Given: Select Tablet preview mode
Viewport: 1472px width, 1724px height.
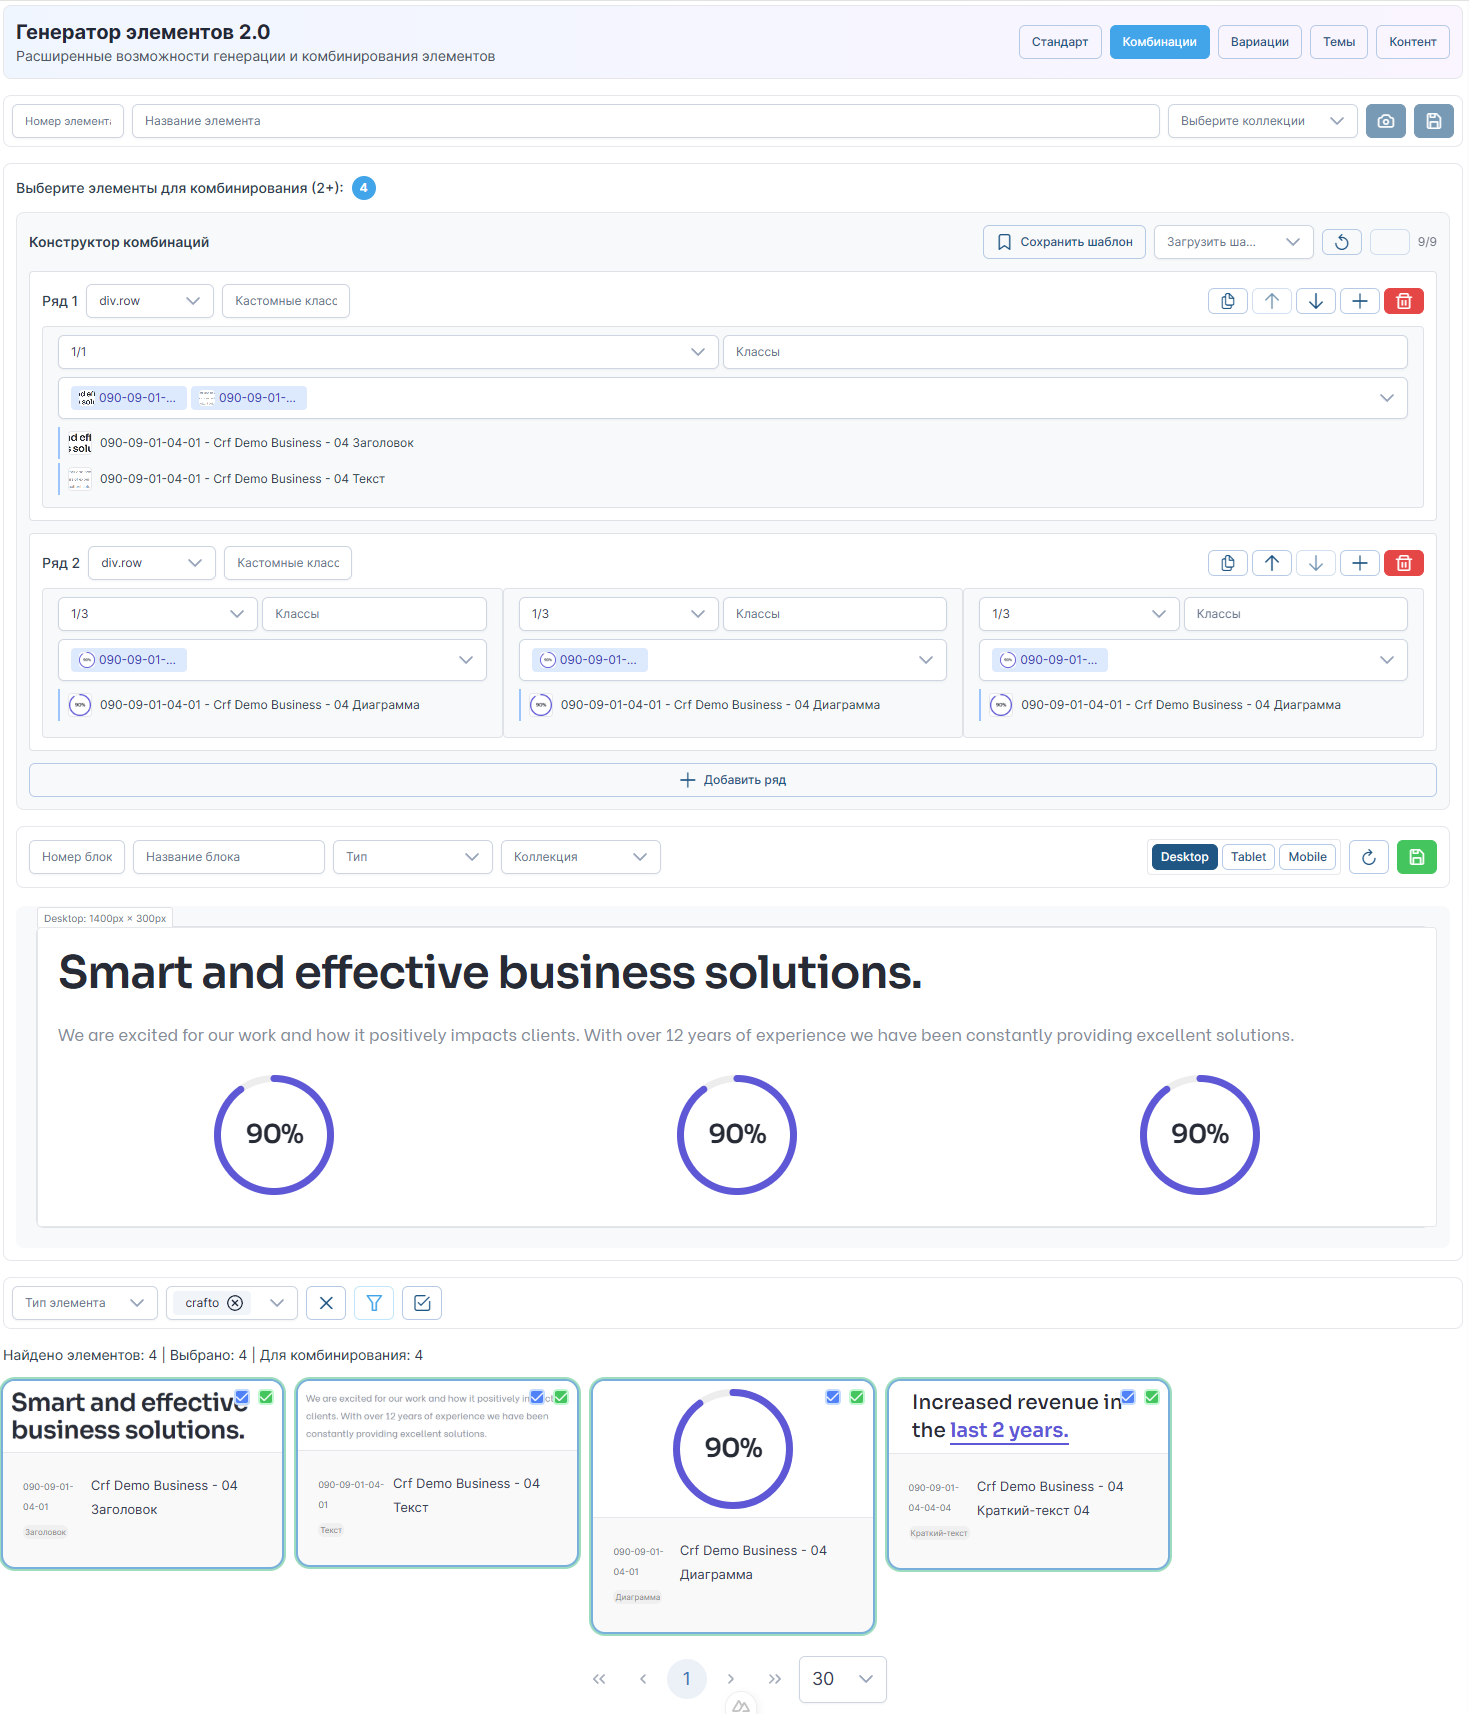Looking at the screenshot, I should pos(1248,857).
